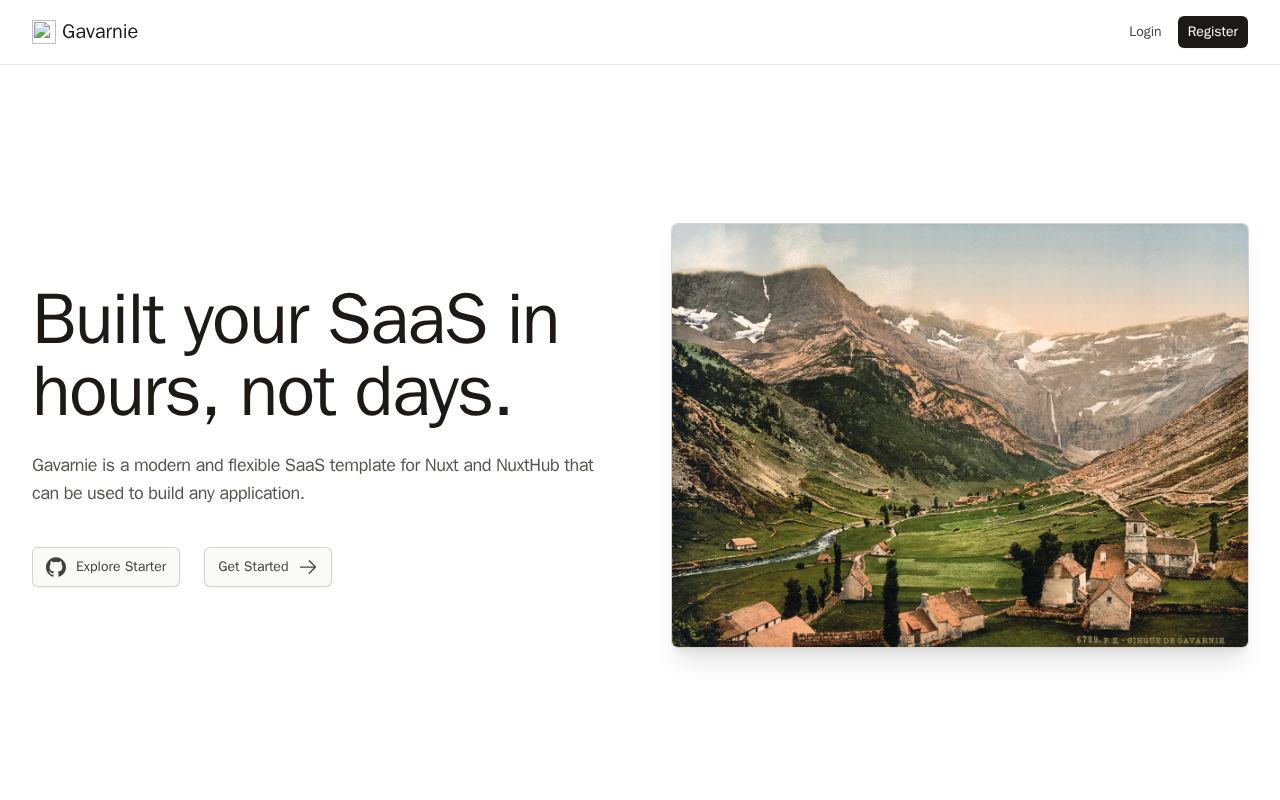Select the Explore Starter button label
The image size is (1280, 800).
tap(121, 567)
